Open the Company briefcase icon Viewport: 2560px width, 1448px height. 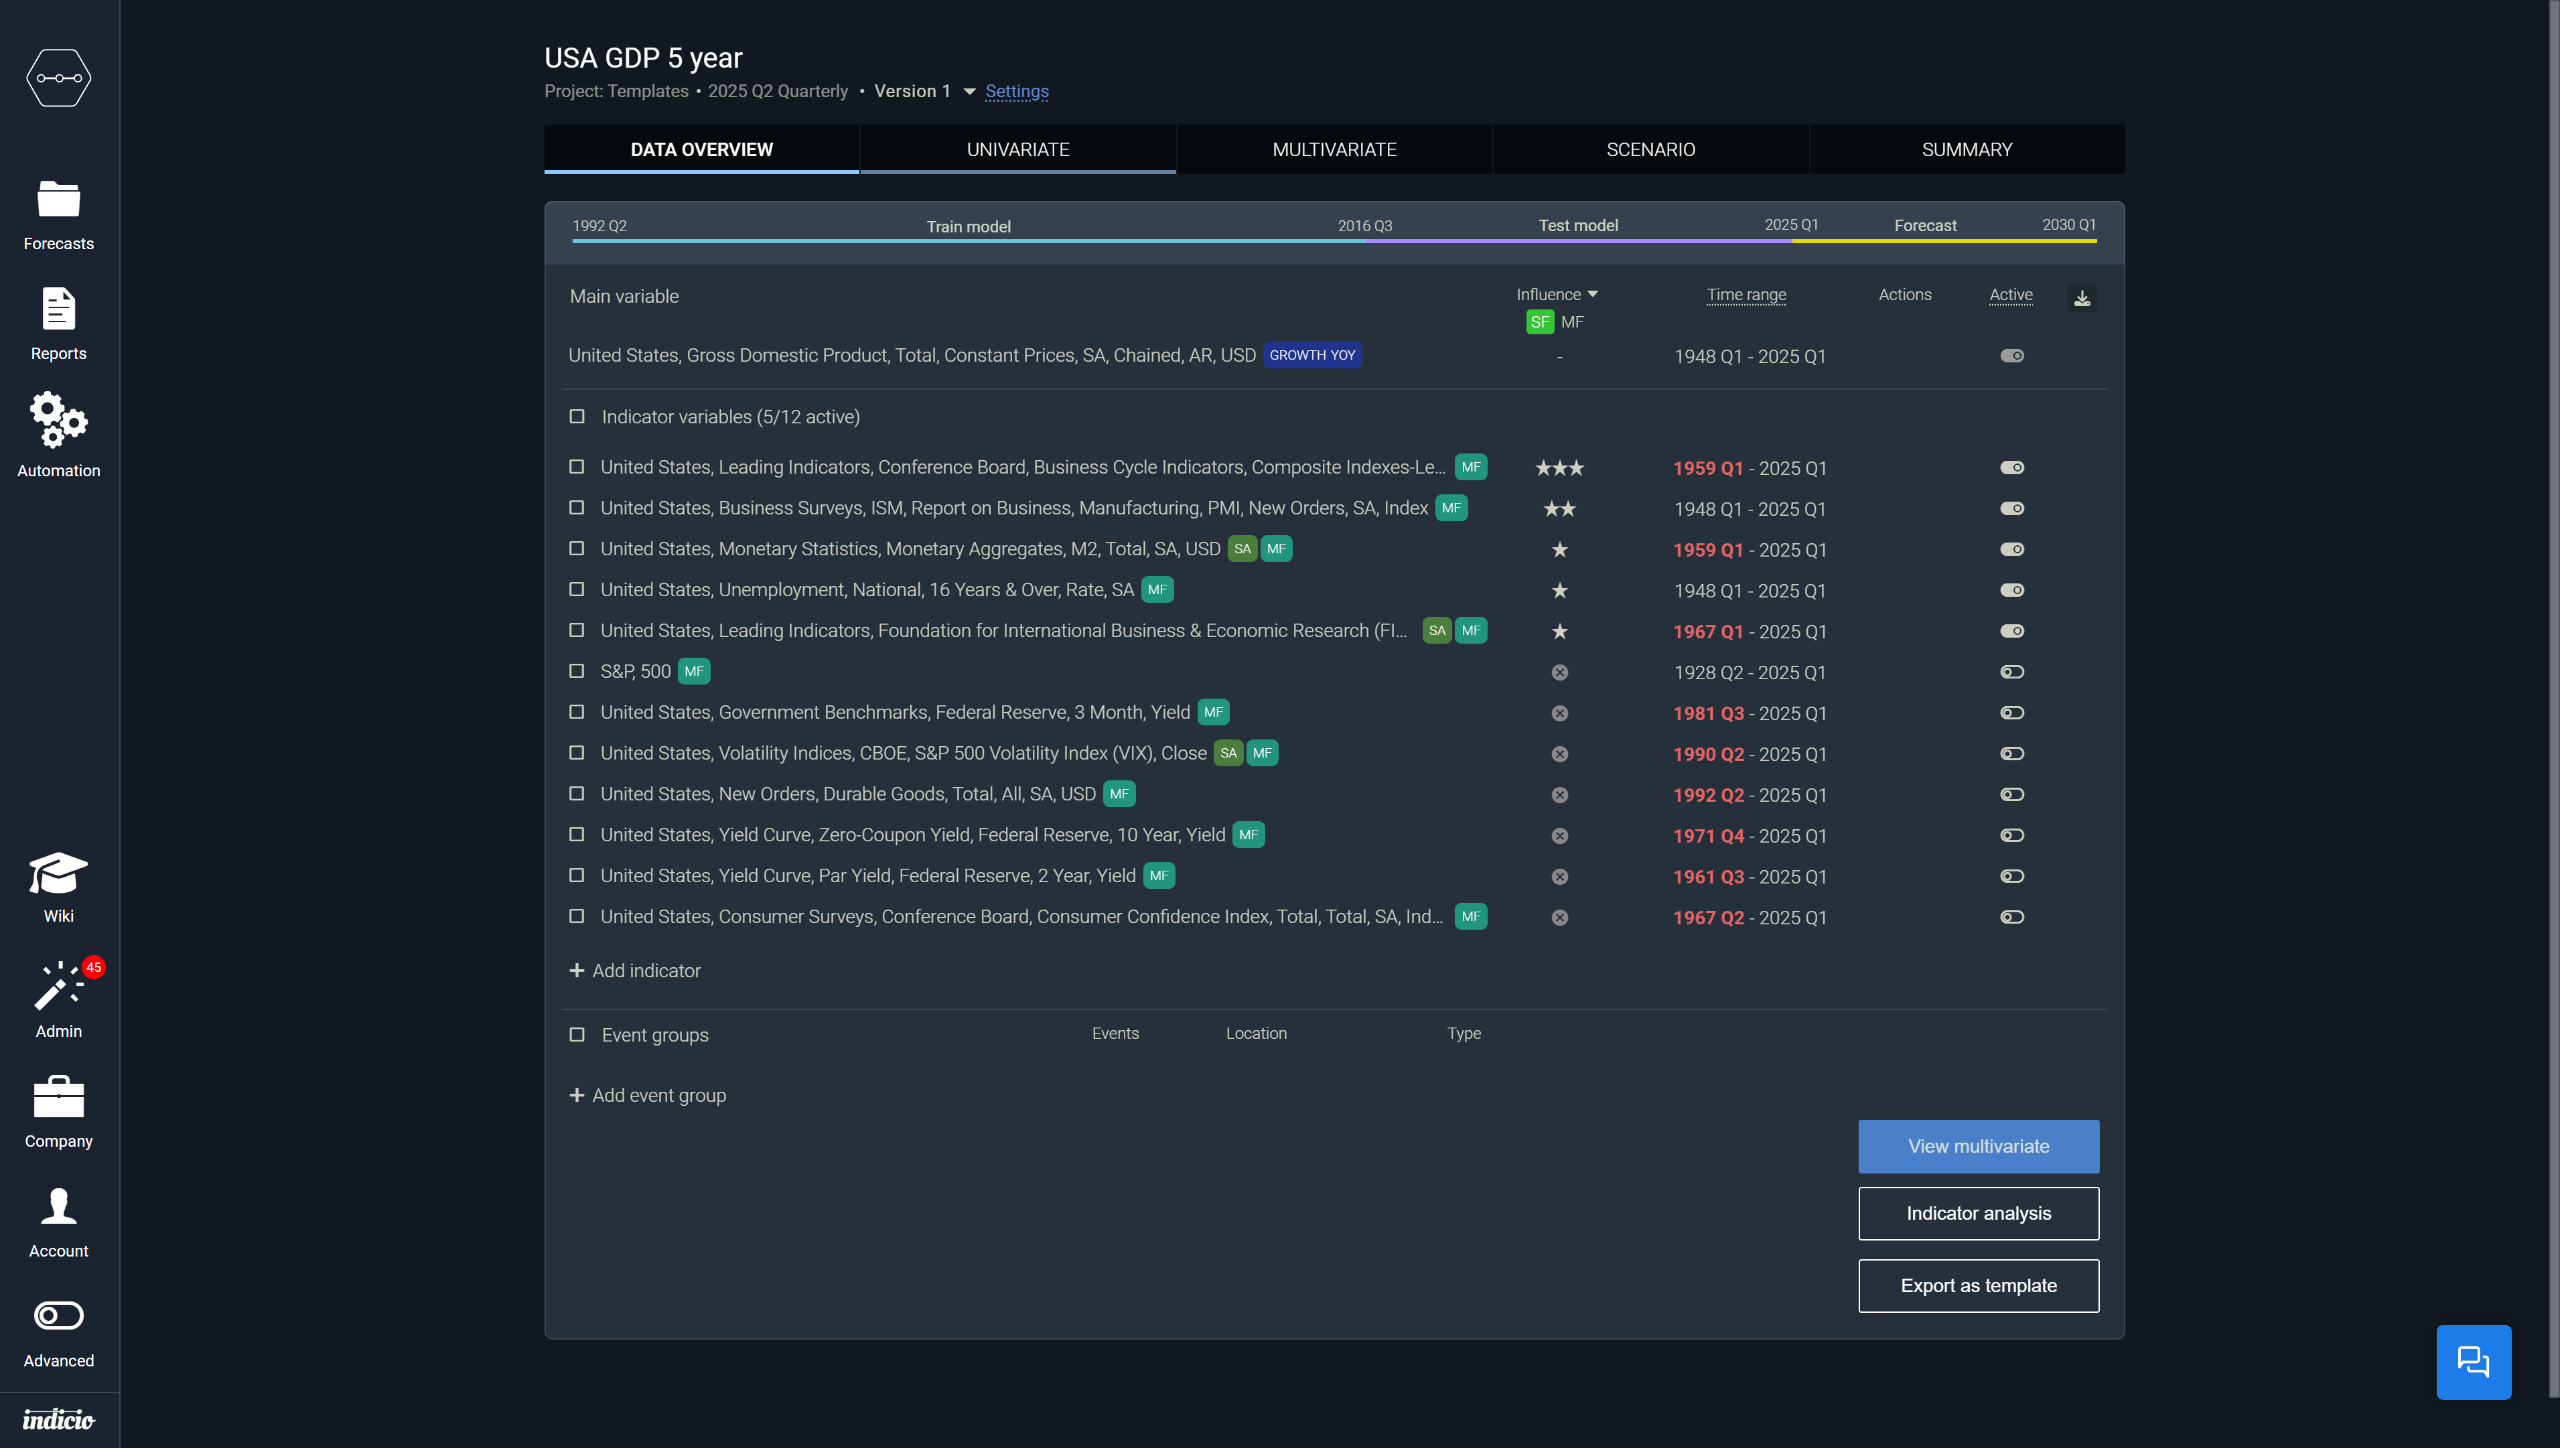click(x=58, y=1098)
